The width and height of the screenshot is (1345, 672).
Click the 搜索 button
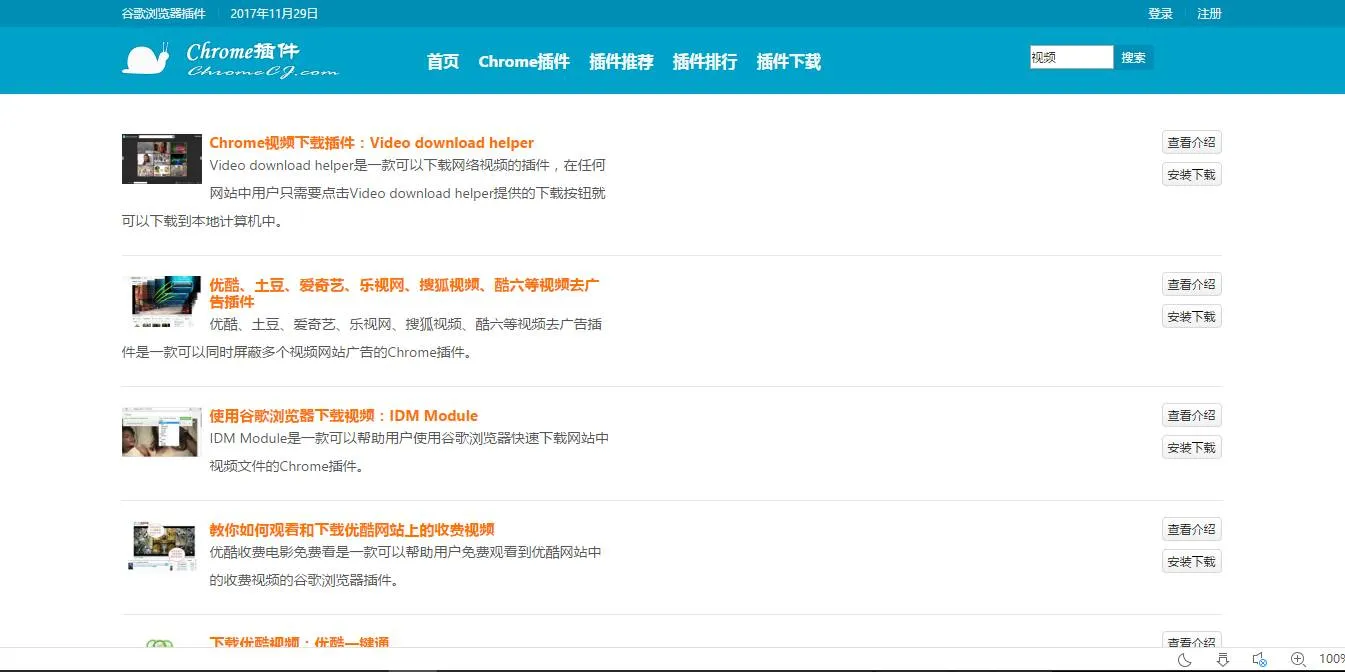tap(1134, 57)
